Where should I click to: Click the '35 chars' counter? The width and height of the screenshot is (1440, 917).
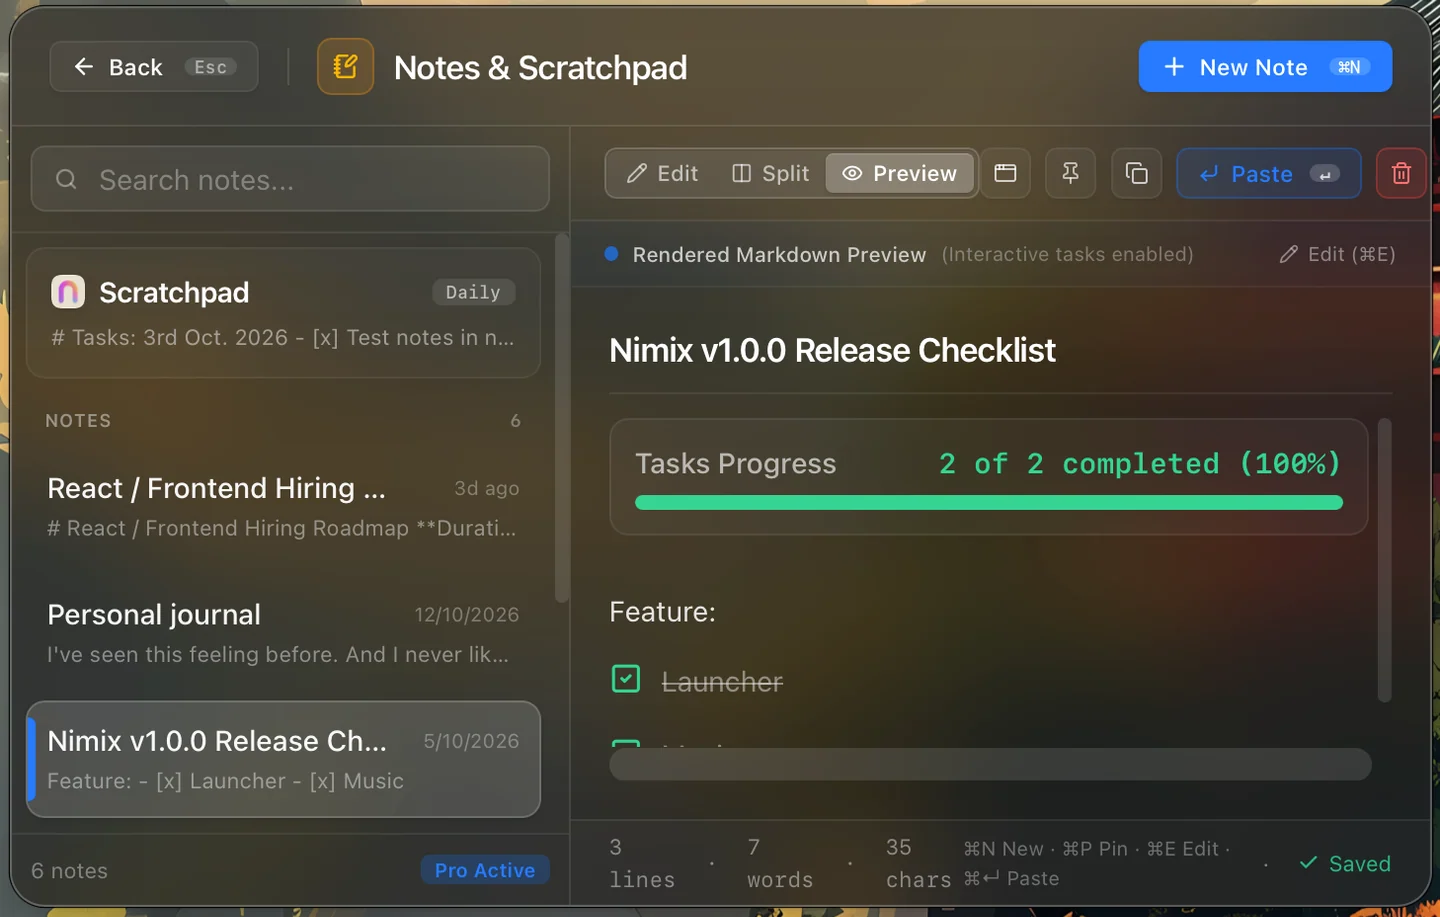point(918,863)
